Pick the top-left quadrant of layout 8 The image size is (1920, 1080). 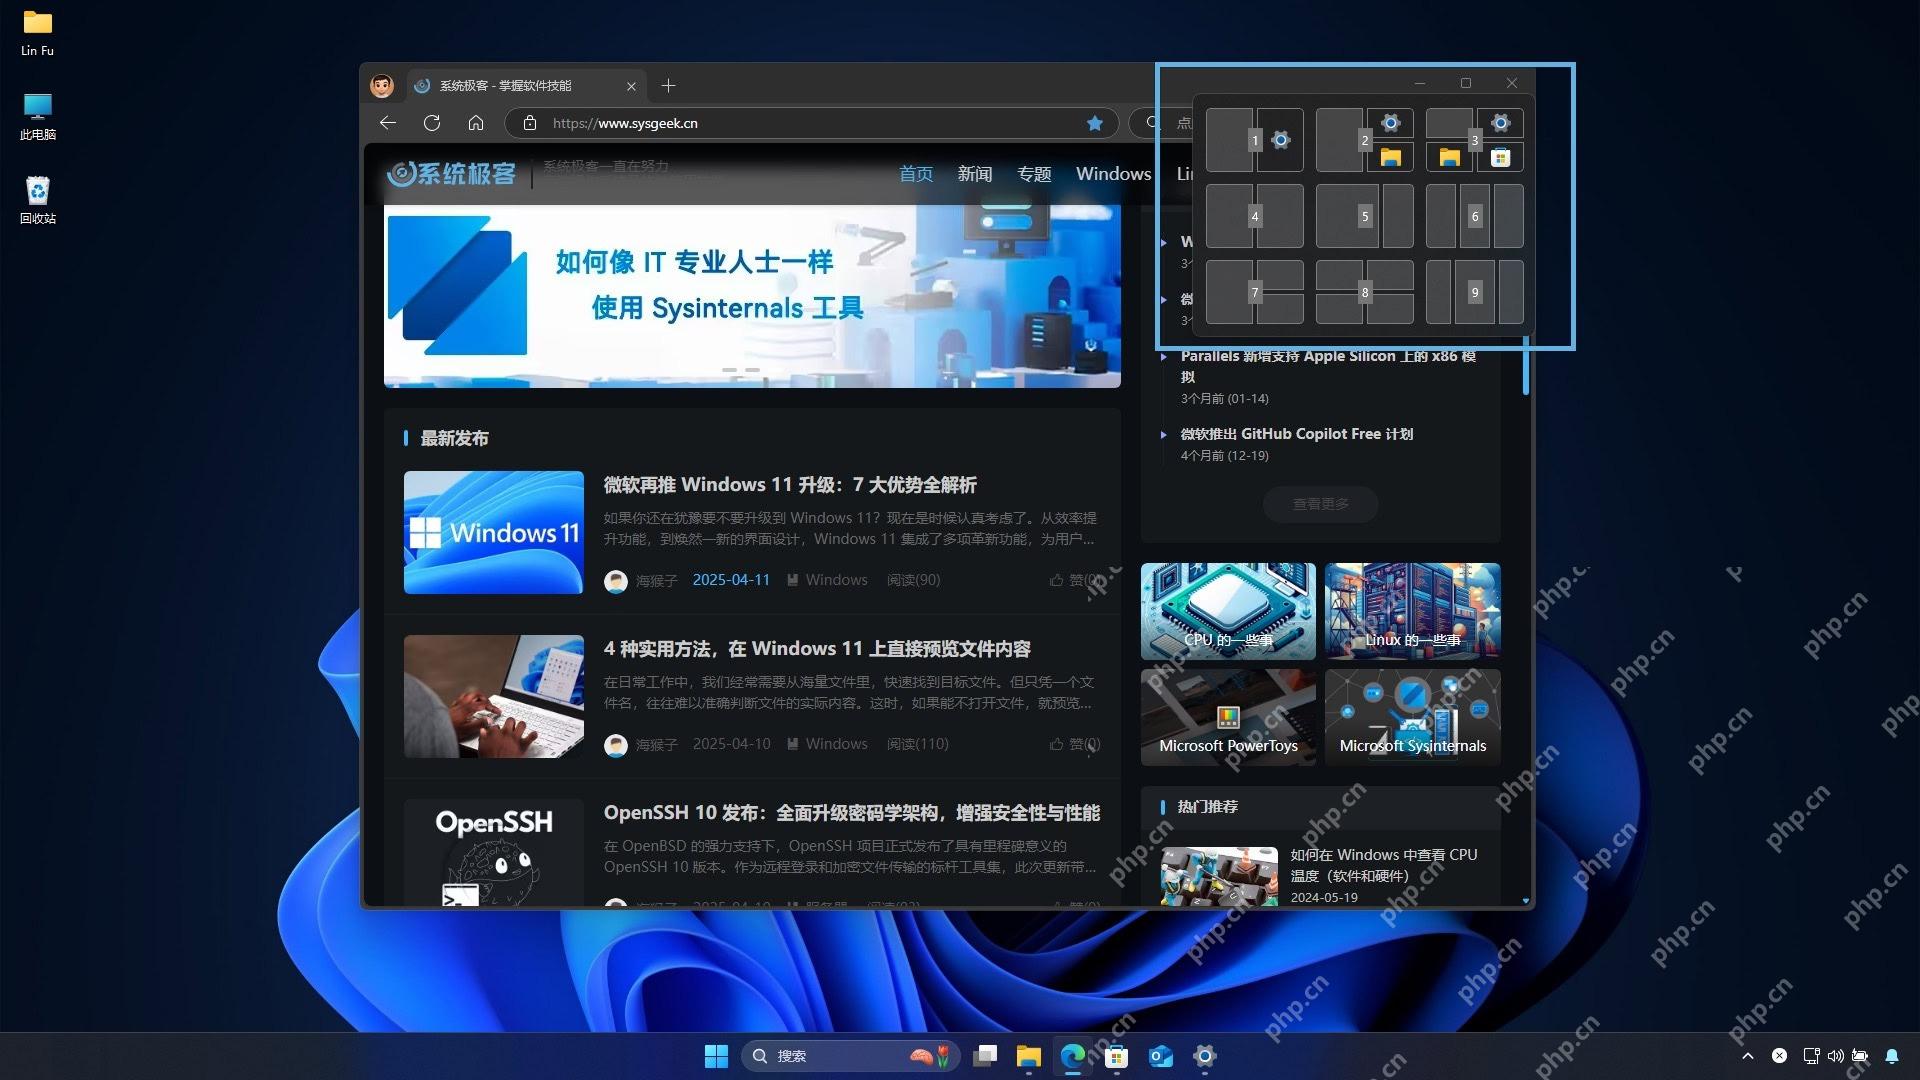tap(1339, 275)
